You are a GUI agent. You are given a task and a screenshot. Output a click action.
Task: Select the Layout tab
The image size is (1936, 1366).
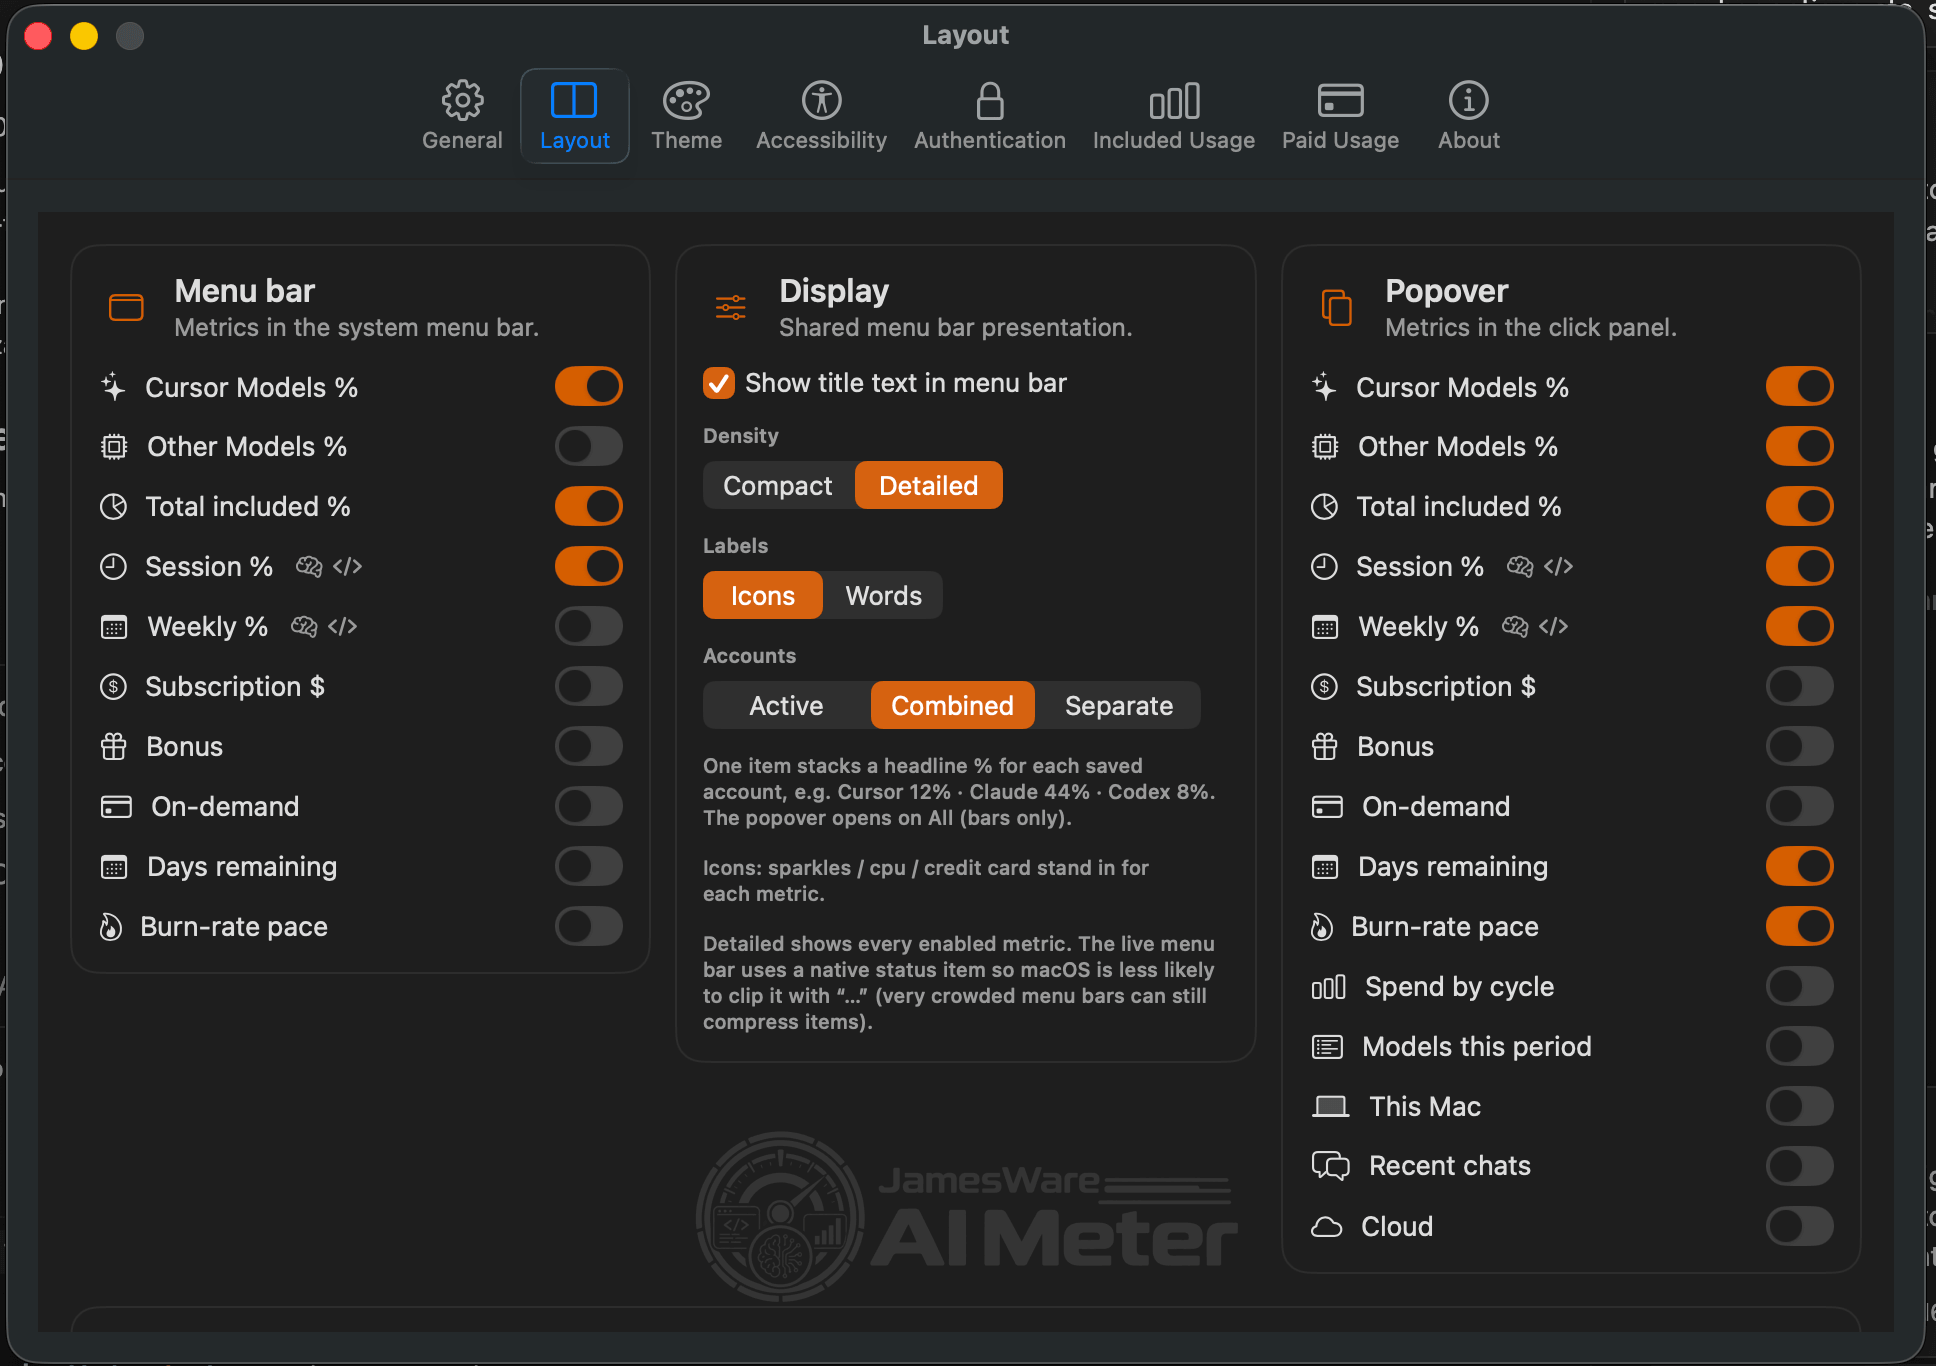[x=574, y=116]
